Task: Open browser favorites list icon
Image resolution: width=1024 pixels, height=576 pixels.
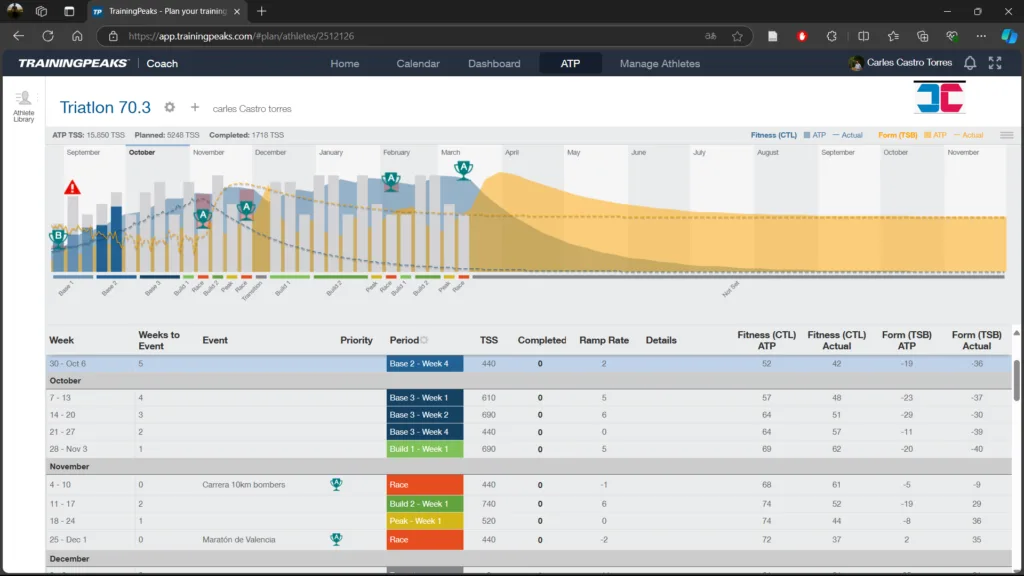Action: (x=893, y=36)
